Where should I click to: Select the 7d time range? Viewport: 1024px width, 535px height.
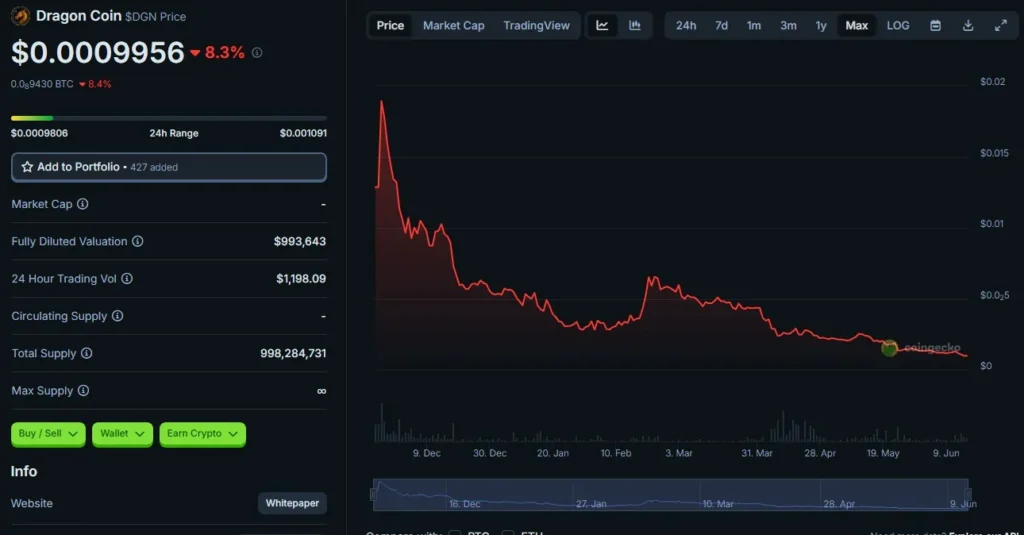[x=721, y=25]
